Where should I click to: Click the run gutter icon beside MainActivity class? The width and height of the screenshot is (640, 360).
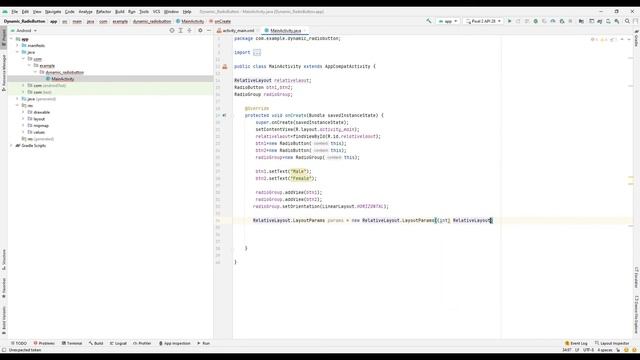coord(224,66)
